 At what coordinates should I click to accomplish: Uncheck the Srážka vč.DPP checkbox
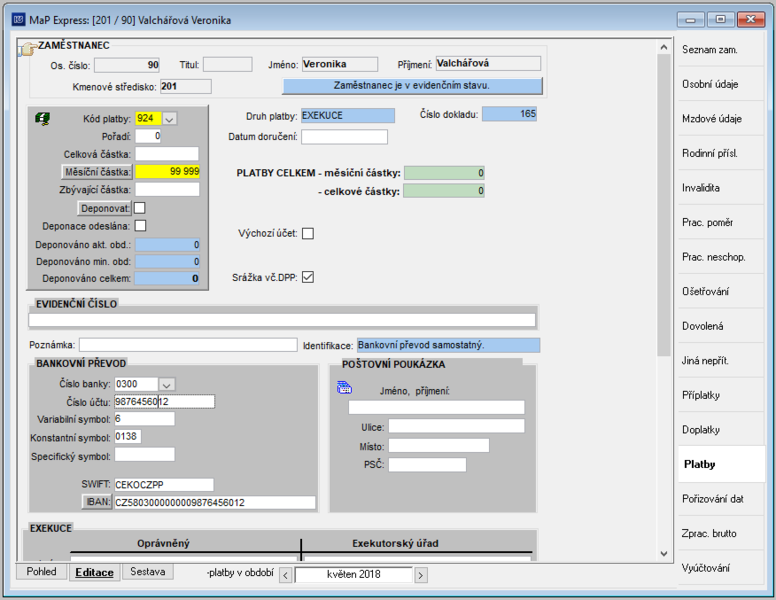click(308, 277)
